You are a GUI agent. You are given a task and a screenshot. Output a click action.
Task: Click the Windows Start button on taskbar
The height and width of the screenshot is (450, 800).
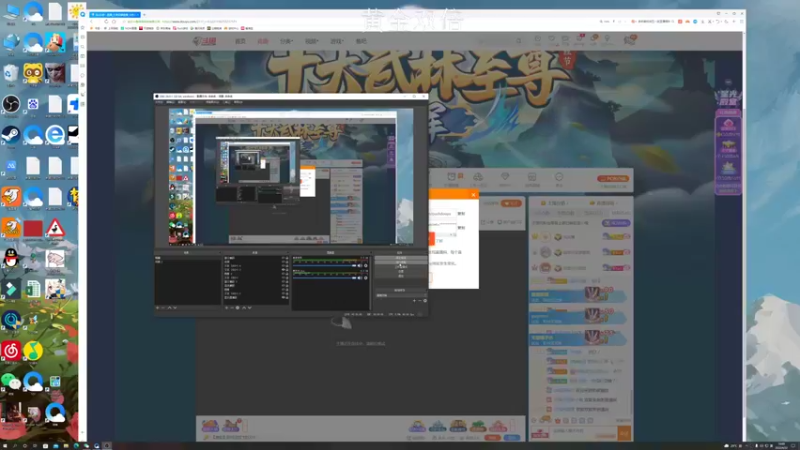(x=5, y=445)
